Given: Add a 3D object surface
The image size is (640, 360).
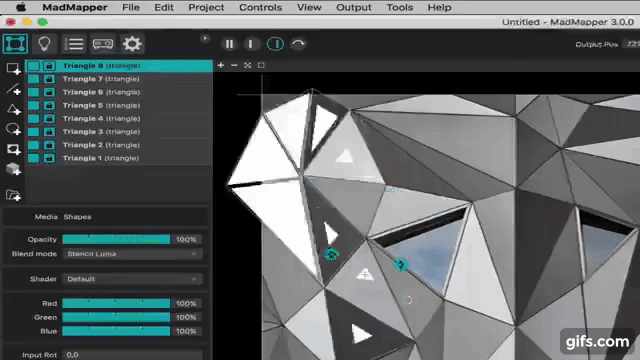Looking at the screenshot, I should (x=13, y=169).
